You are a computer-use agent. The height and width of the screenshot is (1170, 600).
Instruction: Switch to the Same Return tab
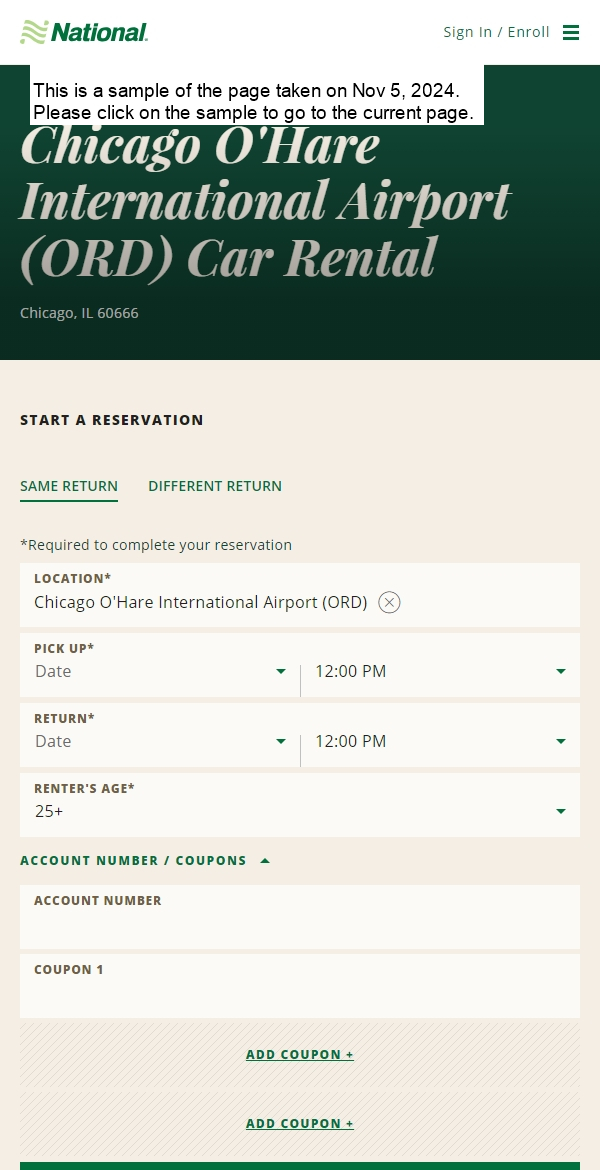69,487
